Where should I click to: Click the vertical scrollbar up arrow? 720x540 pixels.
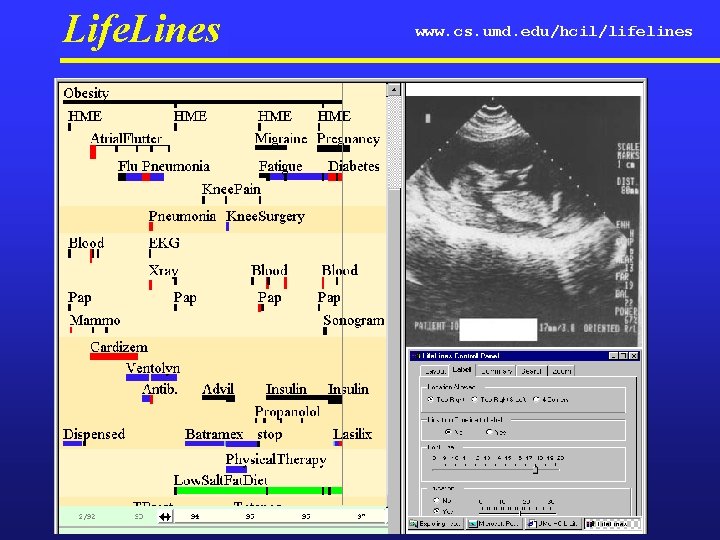click(394, 90)
